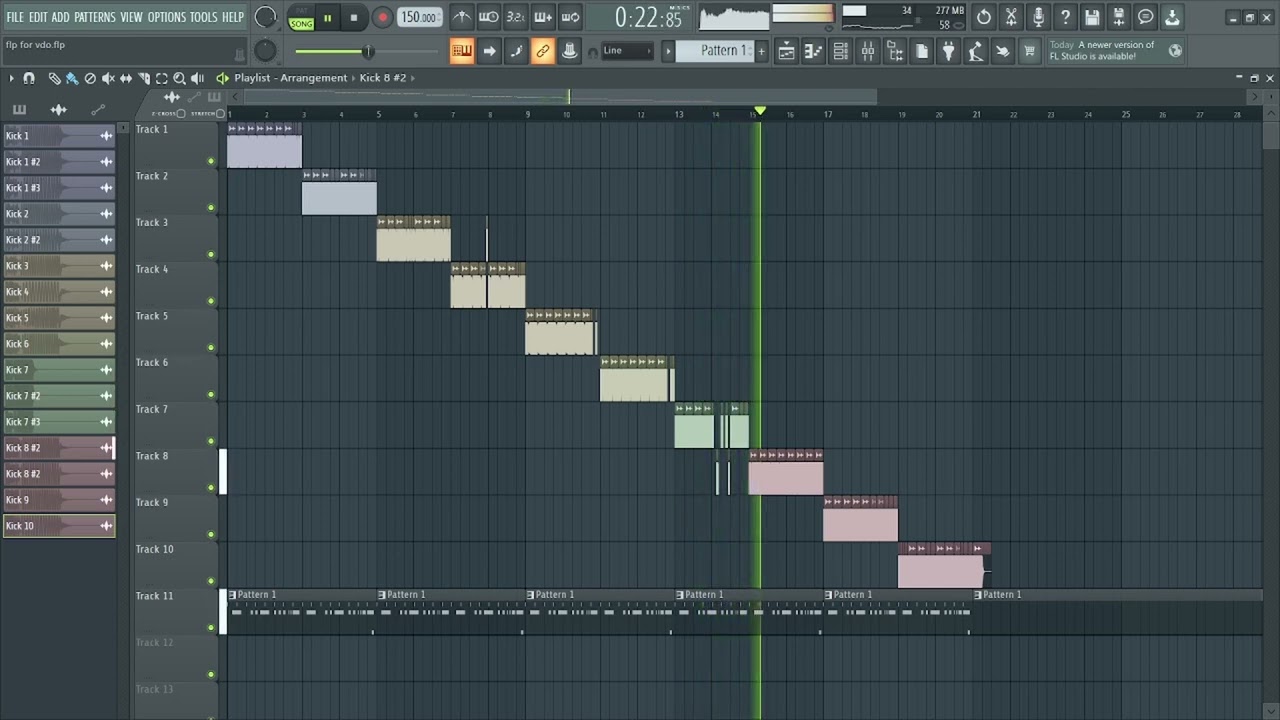The image size is (1280, 720).
Task: Toggle the metronome icon
Action: 461,17
